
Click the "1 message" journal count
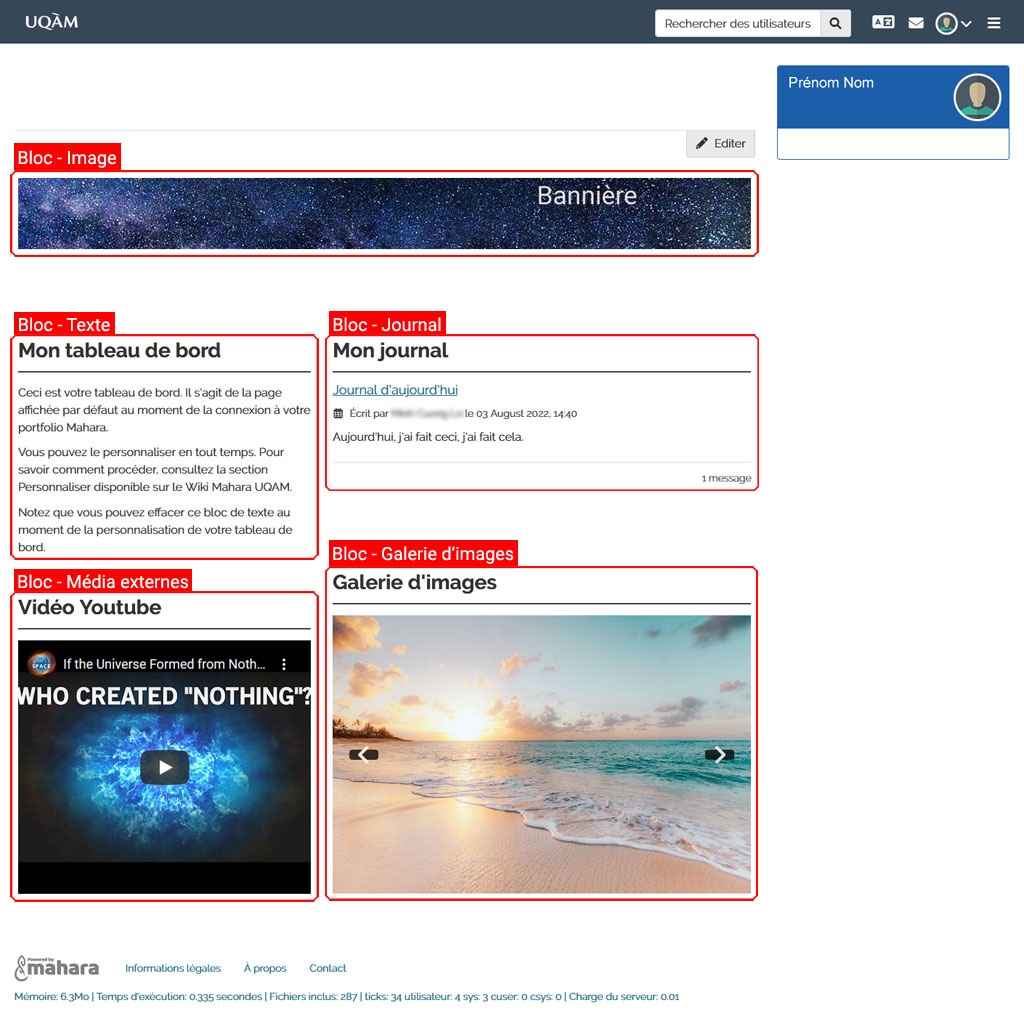[726, 479]
